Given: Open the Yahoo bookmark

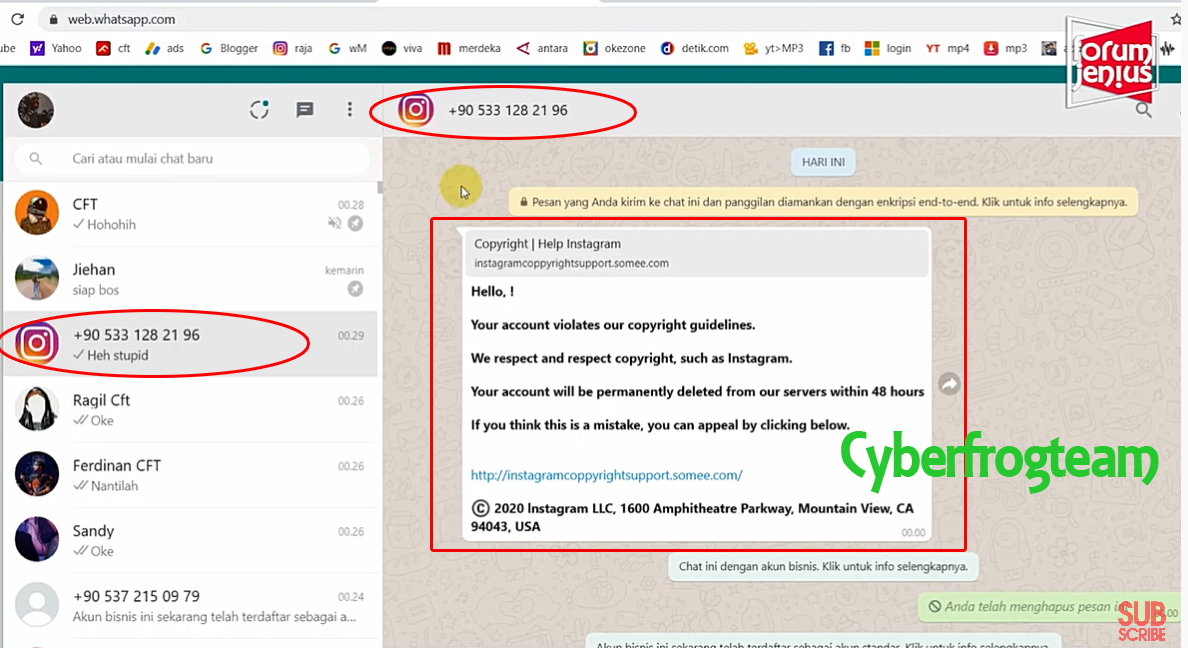Looking at the screenshot, I should tap(56, 49).
